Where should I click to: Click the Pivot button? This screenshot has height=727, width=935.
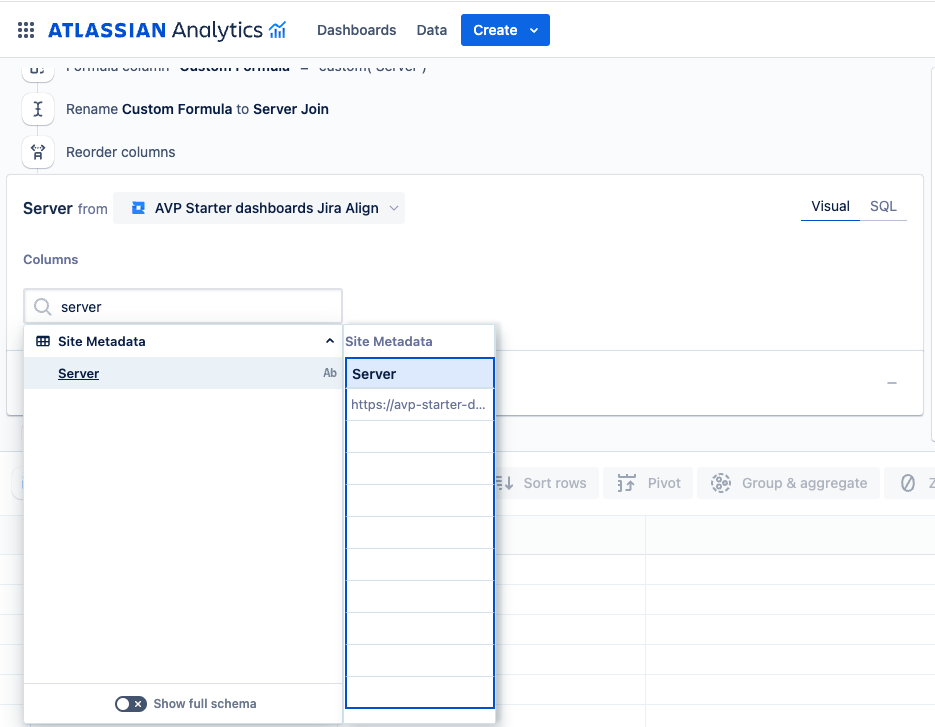tap(648, 483)
